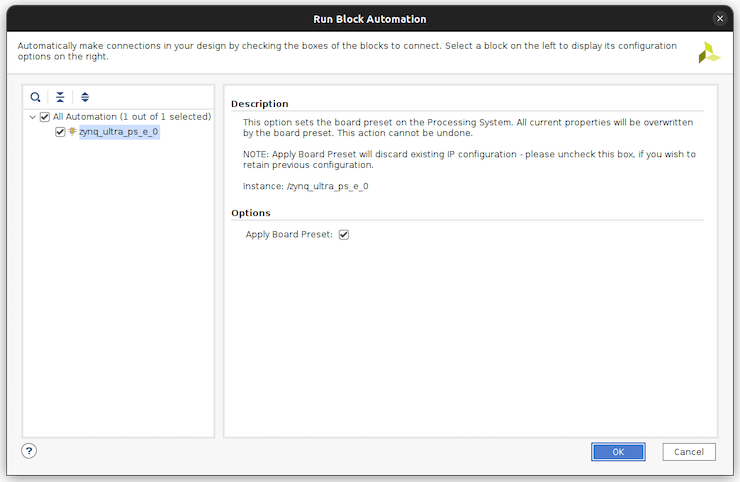Open help with the question mark icon
This screenshot has height=482, width=740.
29,451
